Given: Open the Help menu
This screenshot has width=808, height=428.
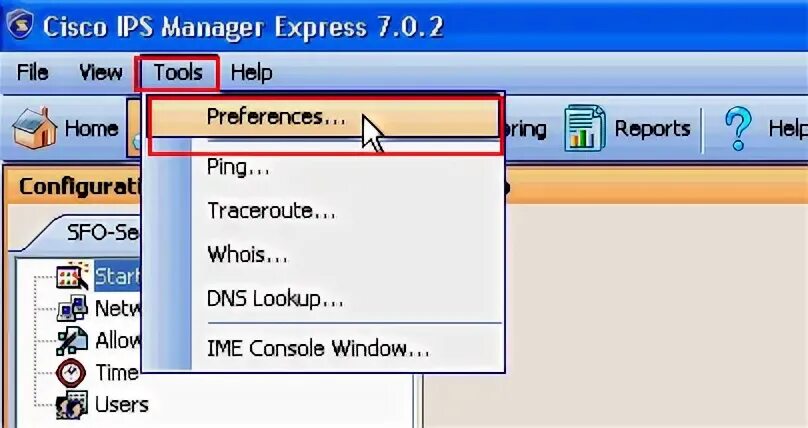Looking at the screenshot, I should (x=251, y=73).
